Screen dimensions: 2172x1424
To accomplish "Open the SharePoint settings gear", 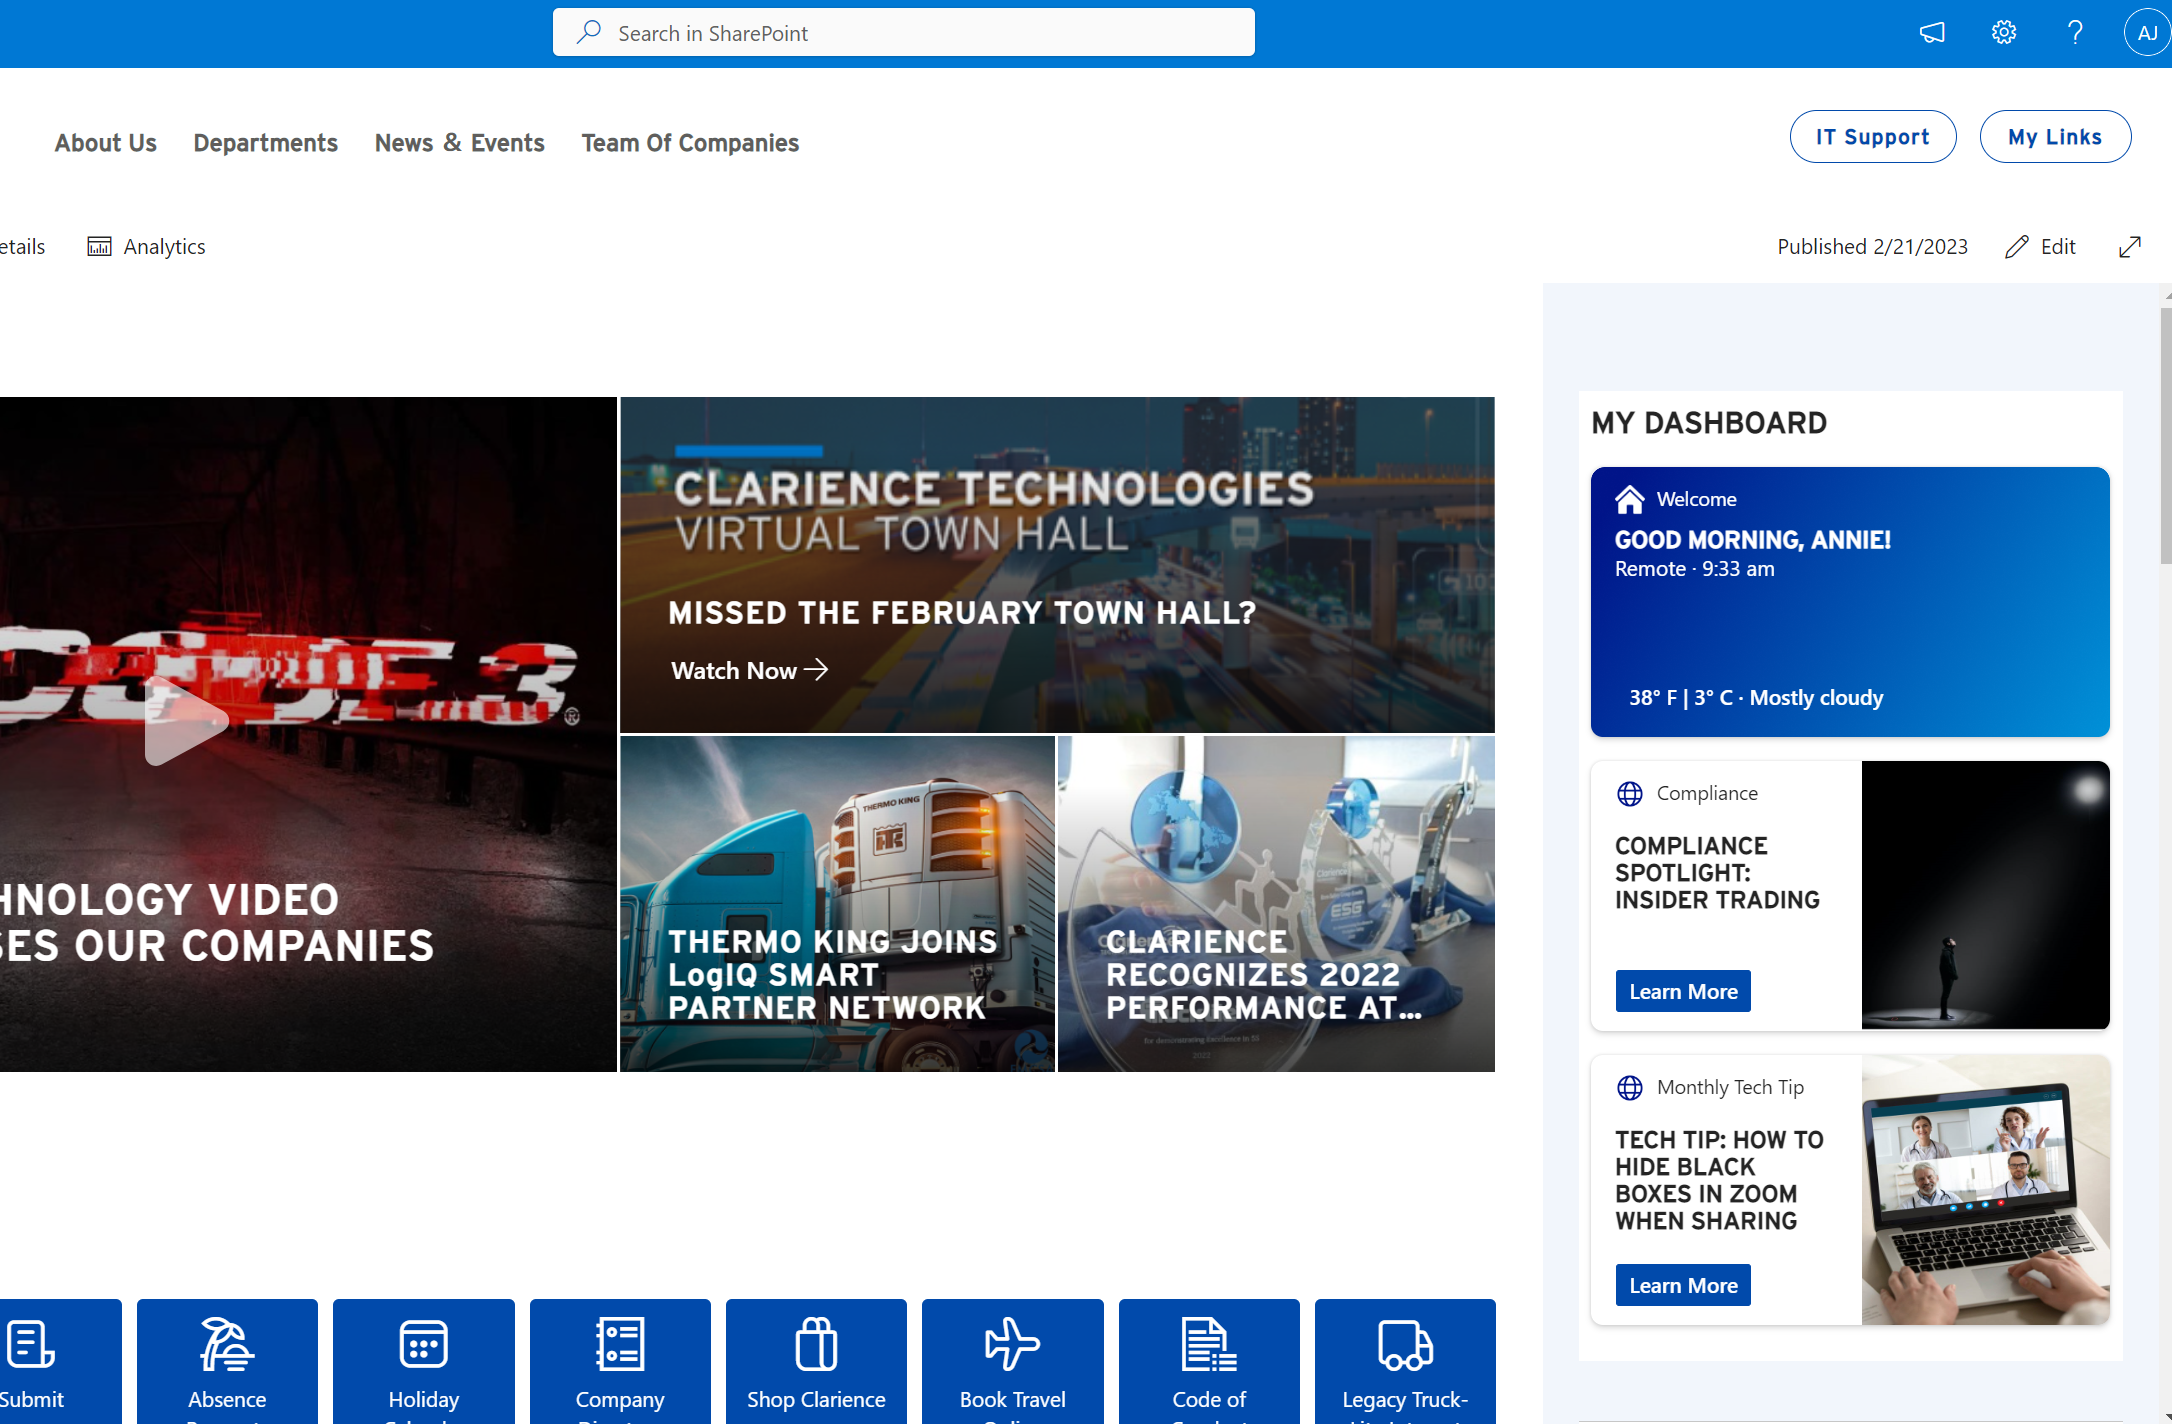I will tap(2003, 32).
